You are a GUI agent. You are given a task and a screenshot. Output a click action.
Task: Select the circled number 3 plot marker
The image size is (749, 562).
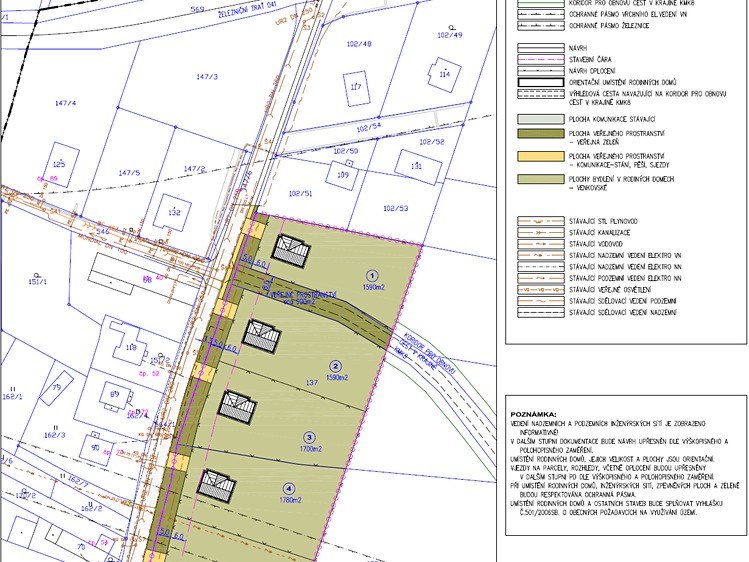click(309, 437)
